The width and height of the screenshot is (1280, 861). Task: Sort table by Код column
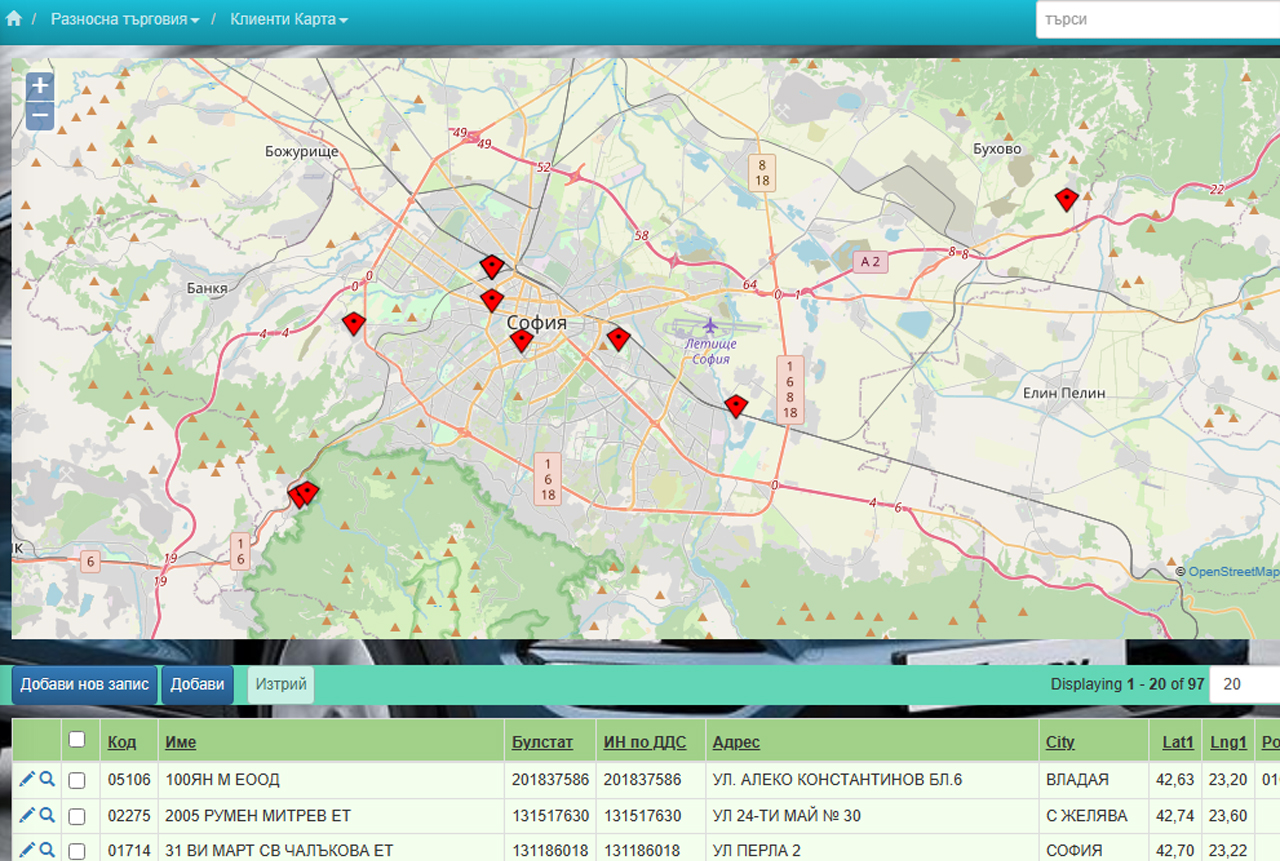click(x=122, y=742)
